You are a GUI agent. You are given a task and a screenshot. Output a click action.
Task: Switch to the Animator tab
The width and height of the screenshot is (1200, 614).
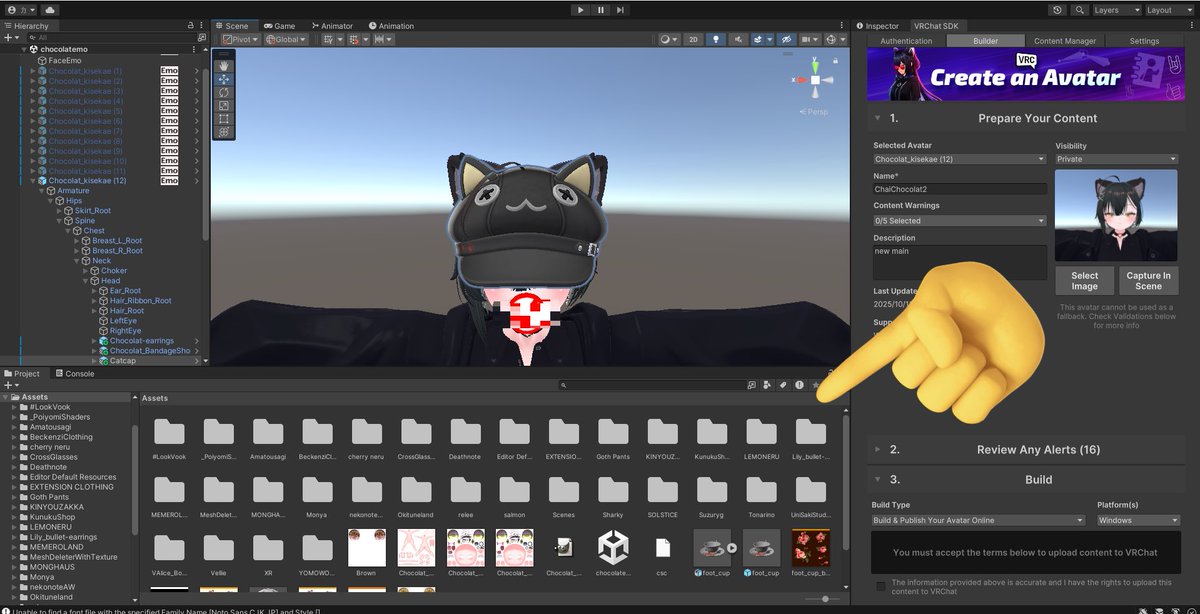[331, 26]
